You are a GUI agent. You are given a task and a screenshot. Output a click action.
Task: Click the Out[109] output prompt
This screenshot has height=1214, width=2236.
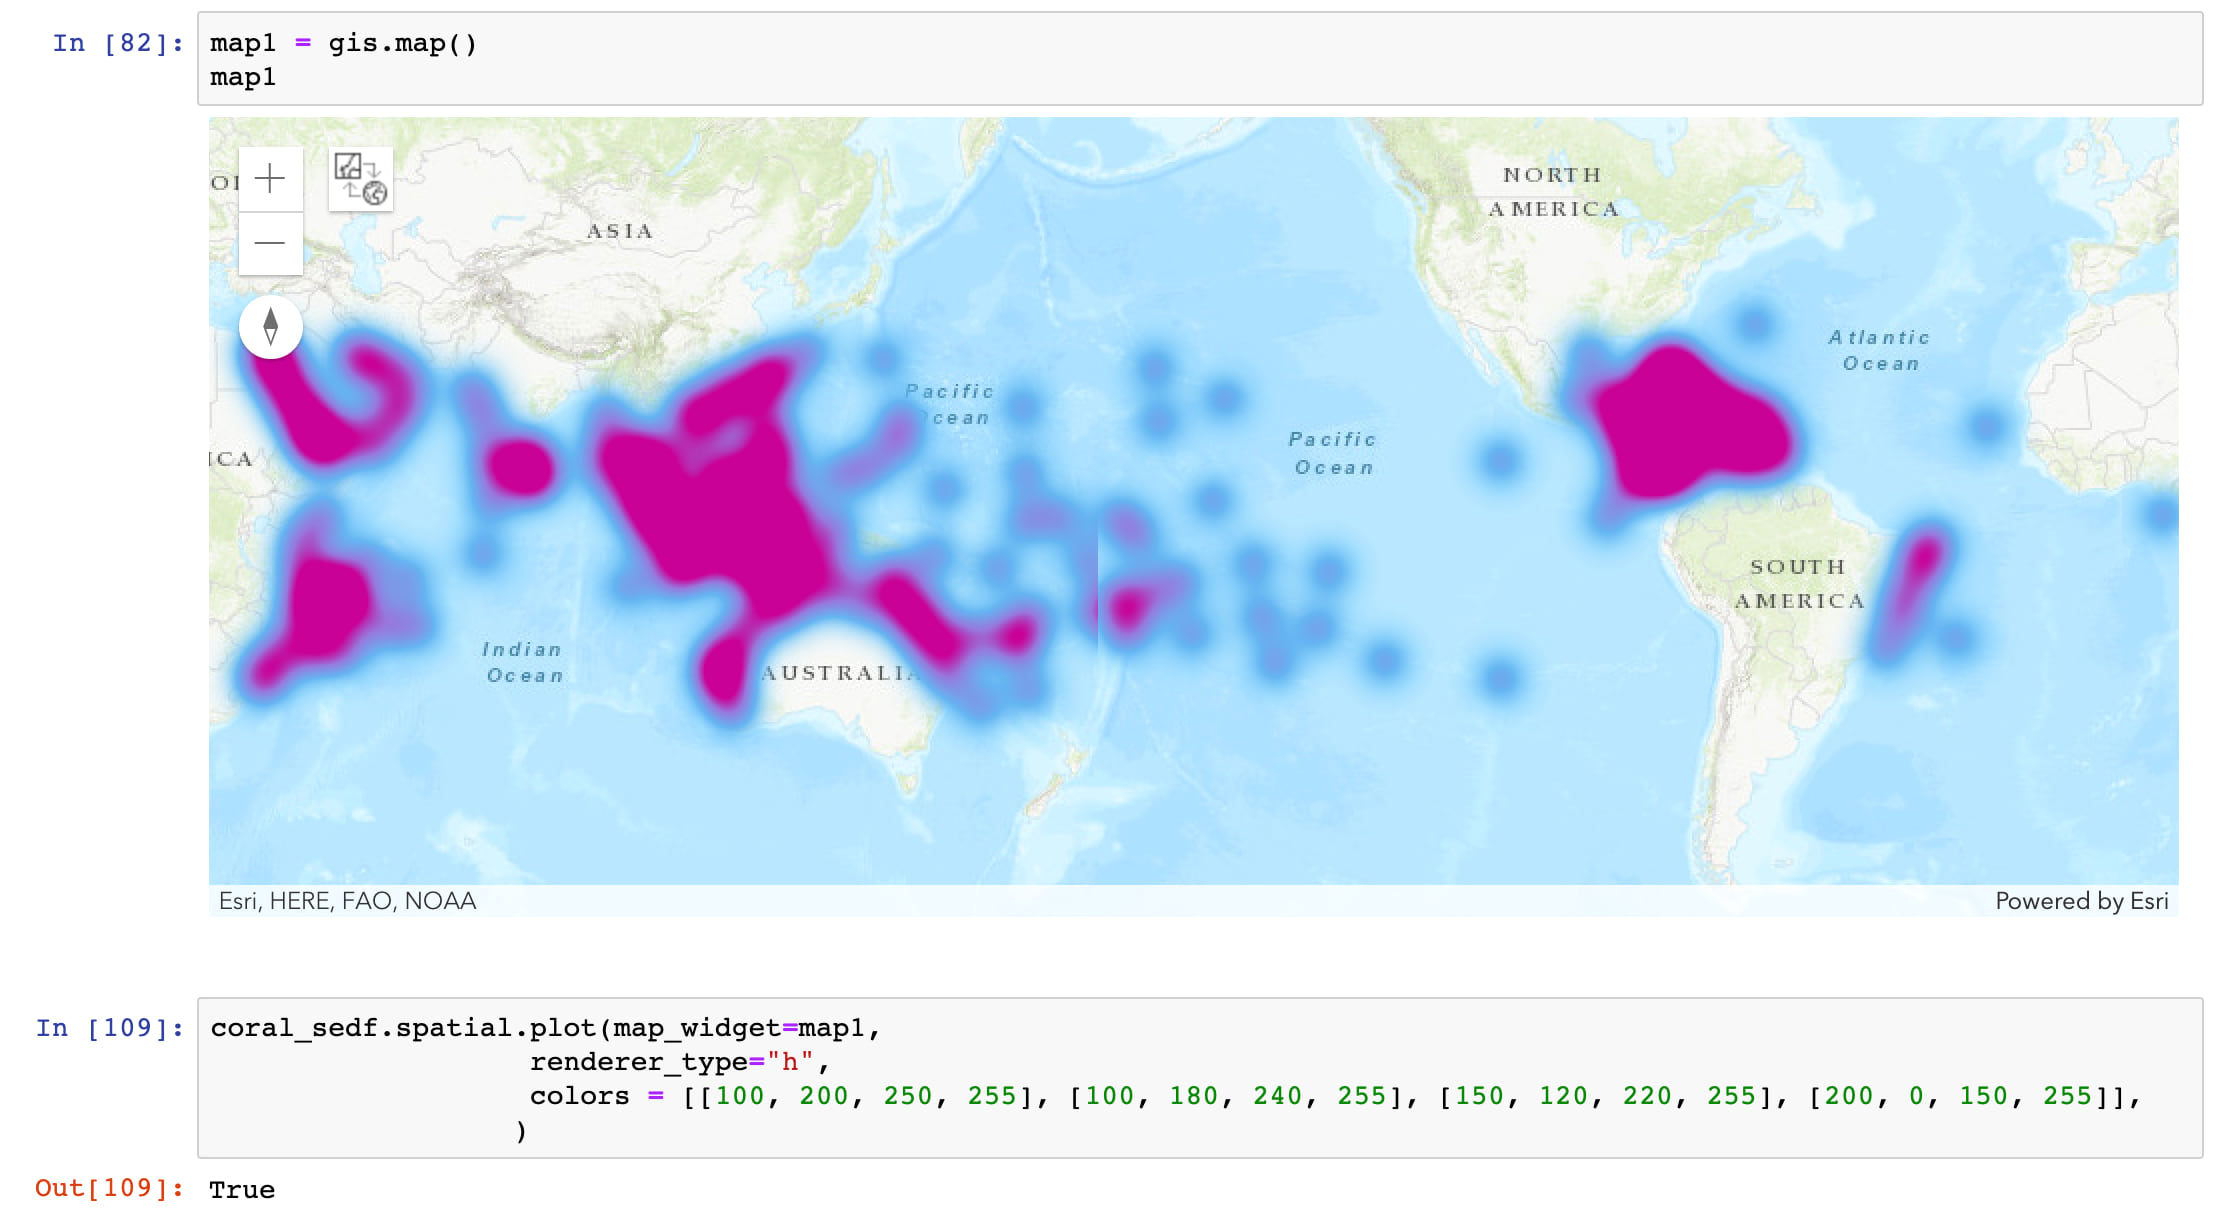pos(109,1188)
